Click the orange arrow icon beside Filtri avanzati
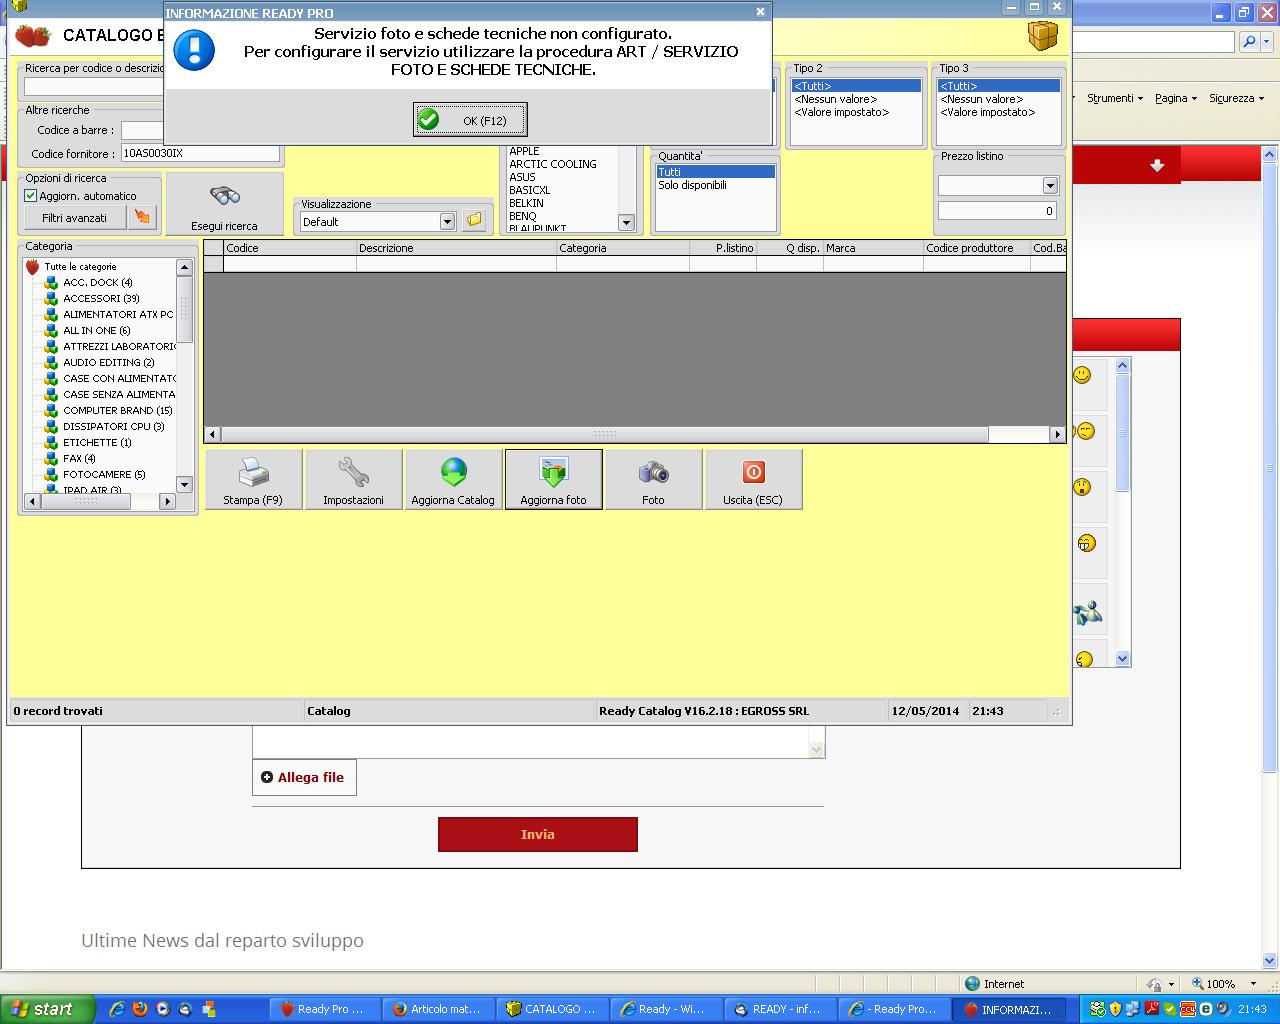1280x1024 pixels. point(143,217)
